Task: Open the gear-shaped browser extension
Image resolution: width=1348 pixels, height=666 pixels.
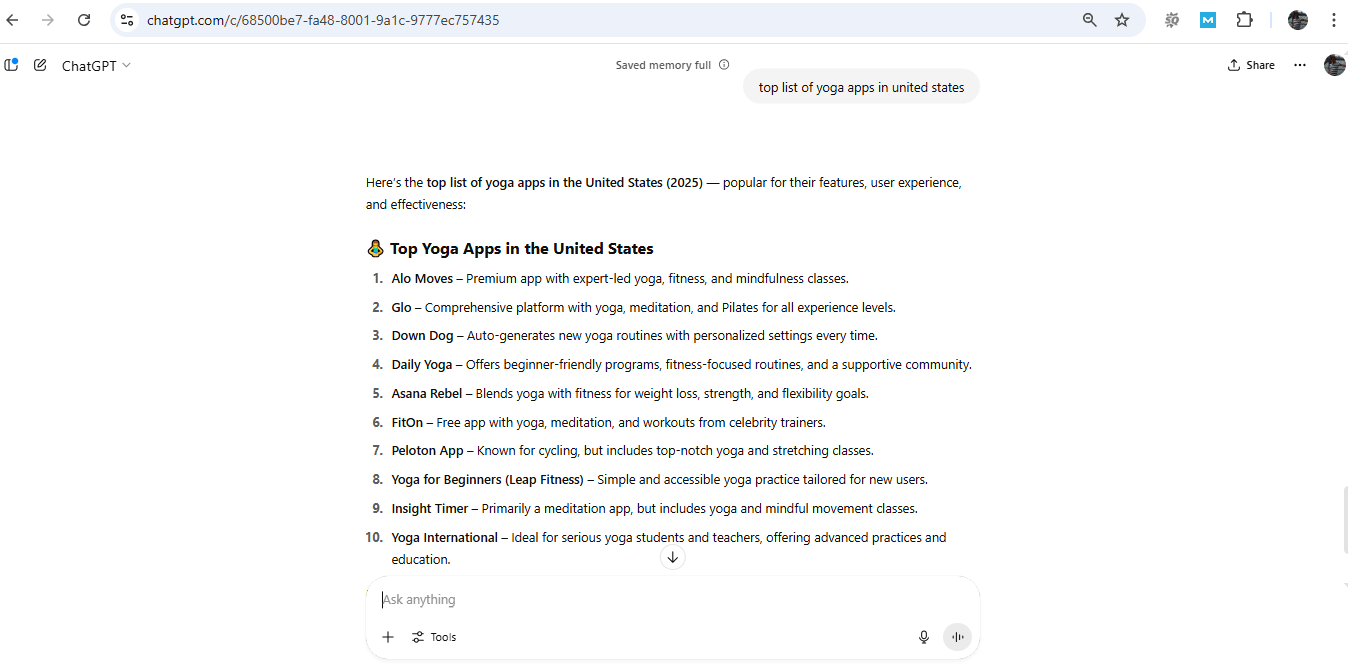Action: point(1172,20)
